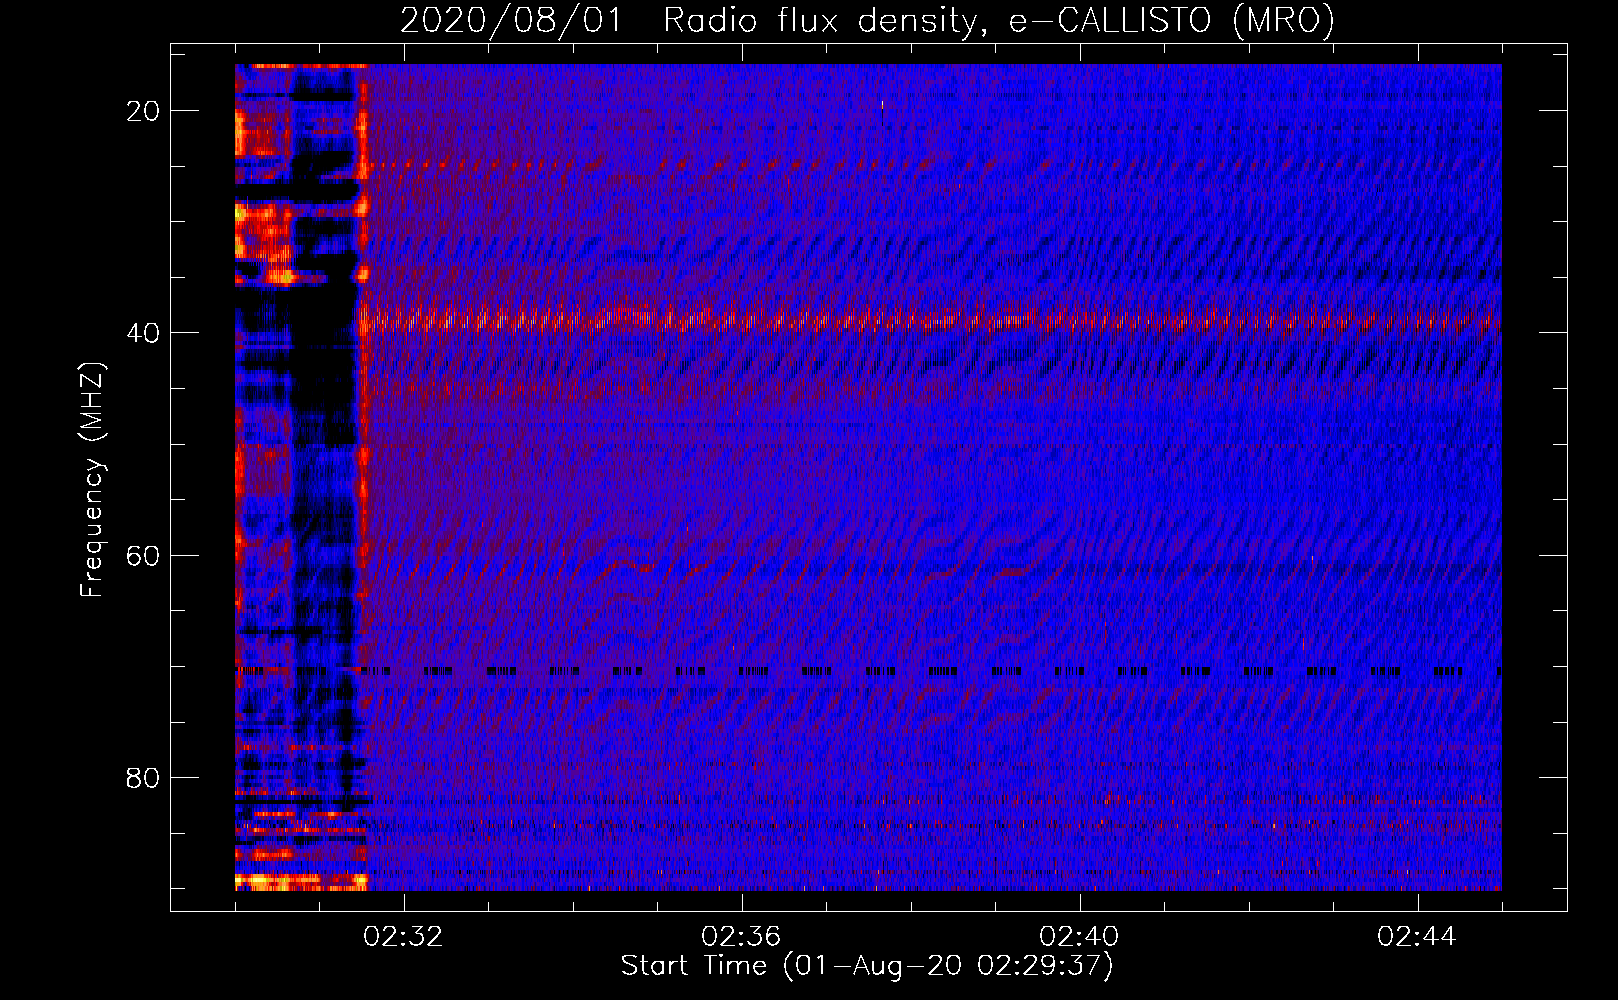Click the time tick label "02:32"
The width and height of the screenshot is (1618, 1000).
(403, 937)
